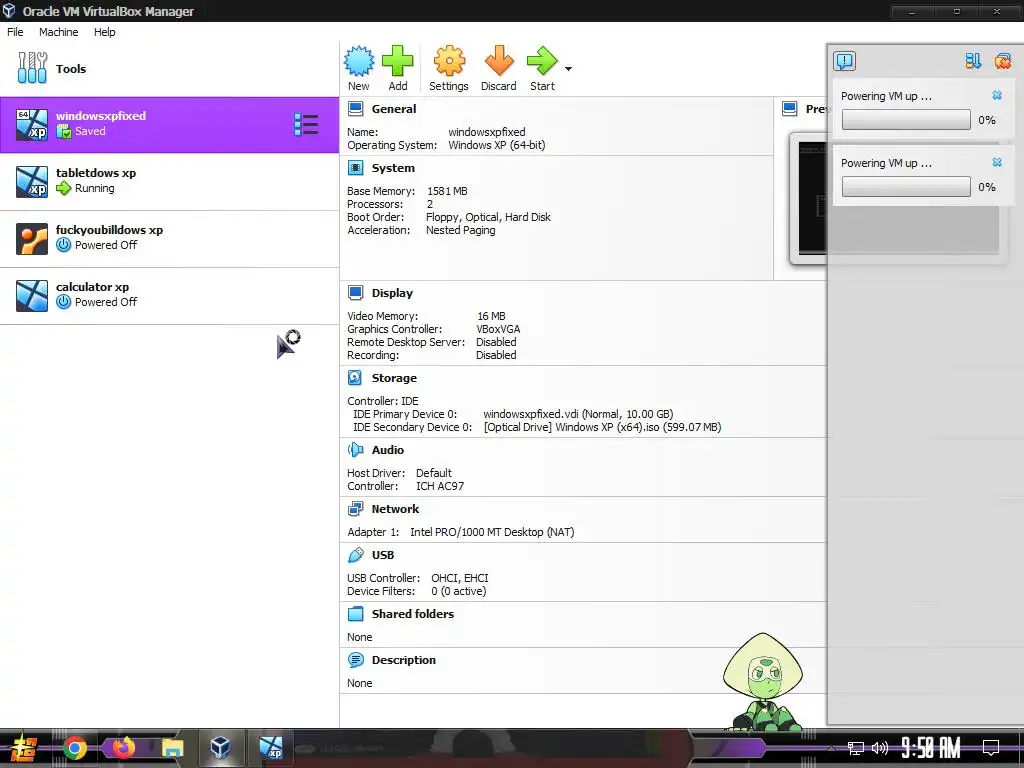Start the selected virtual machine
The image size is (1024, 768).
click(542, 68)
